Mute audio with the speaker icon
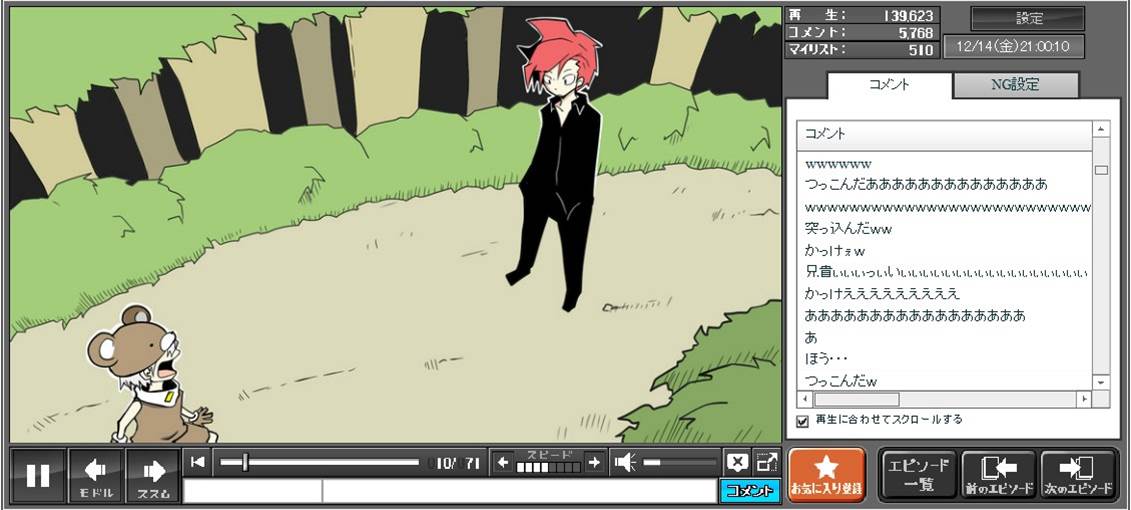This screenshot has height=510, width=1131. tap(625, 462)
